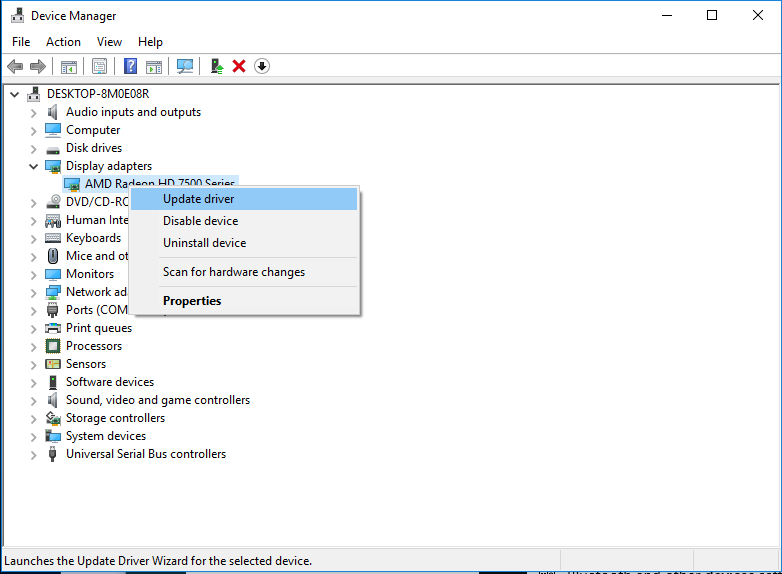Select the DESKTOP-8M0E08R computer name

[x=98, y=94]
